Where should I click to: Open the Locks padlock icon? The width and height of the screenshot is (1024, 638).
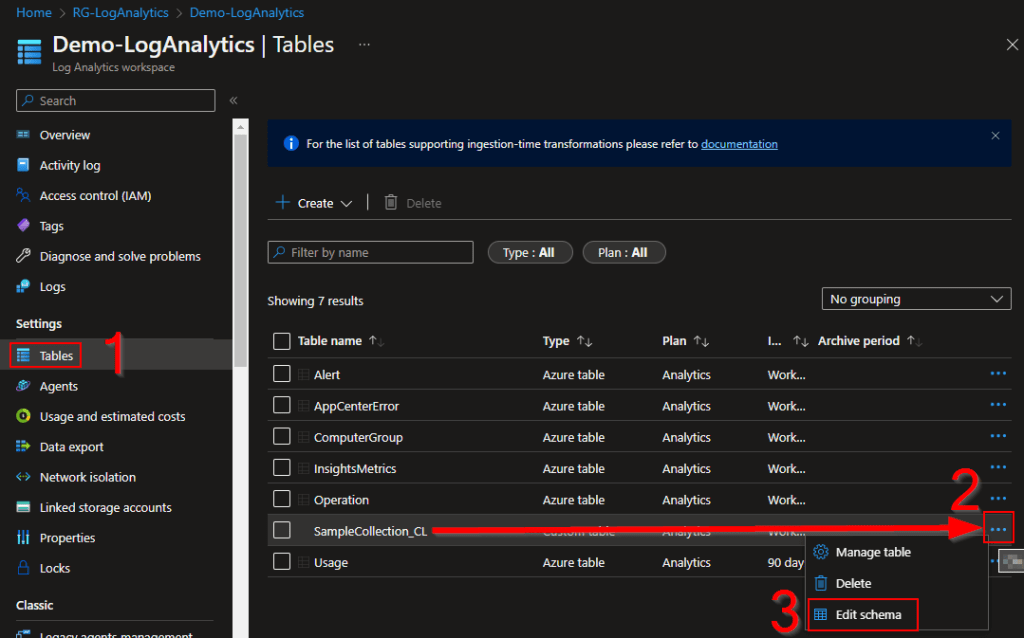click(x=23, y=569)
